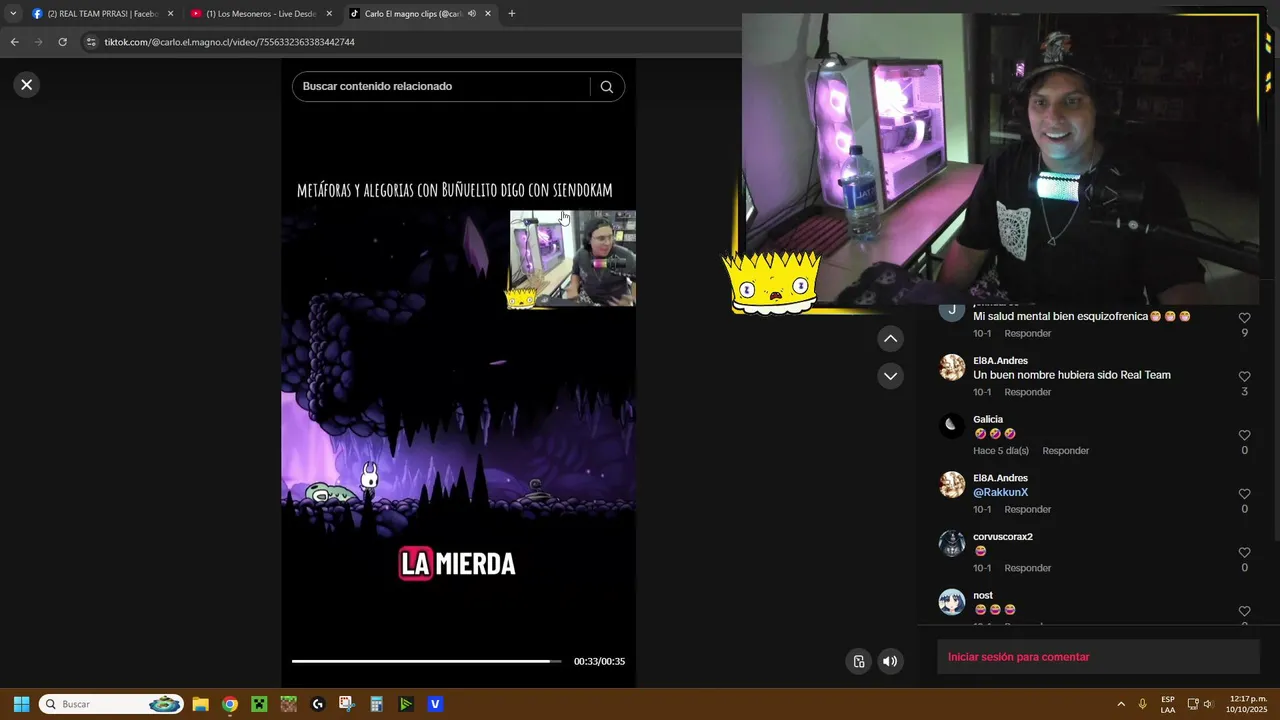Like the 'Mi salud mental bien esquizofrenica' comment
The height and width of the screenshot is (720, 1280).
pyautogui.click(x=1244, y=318)
